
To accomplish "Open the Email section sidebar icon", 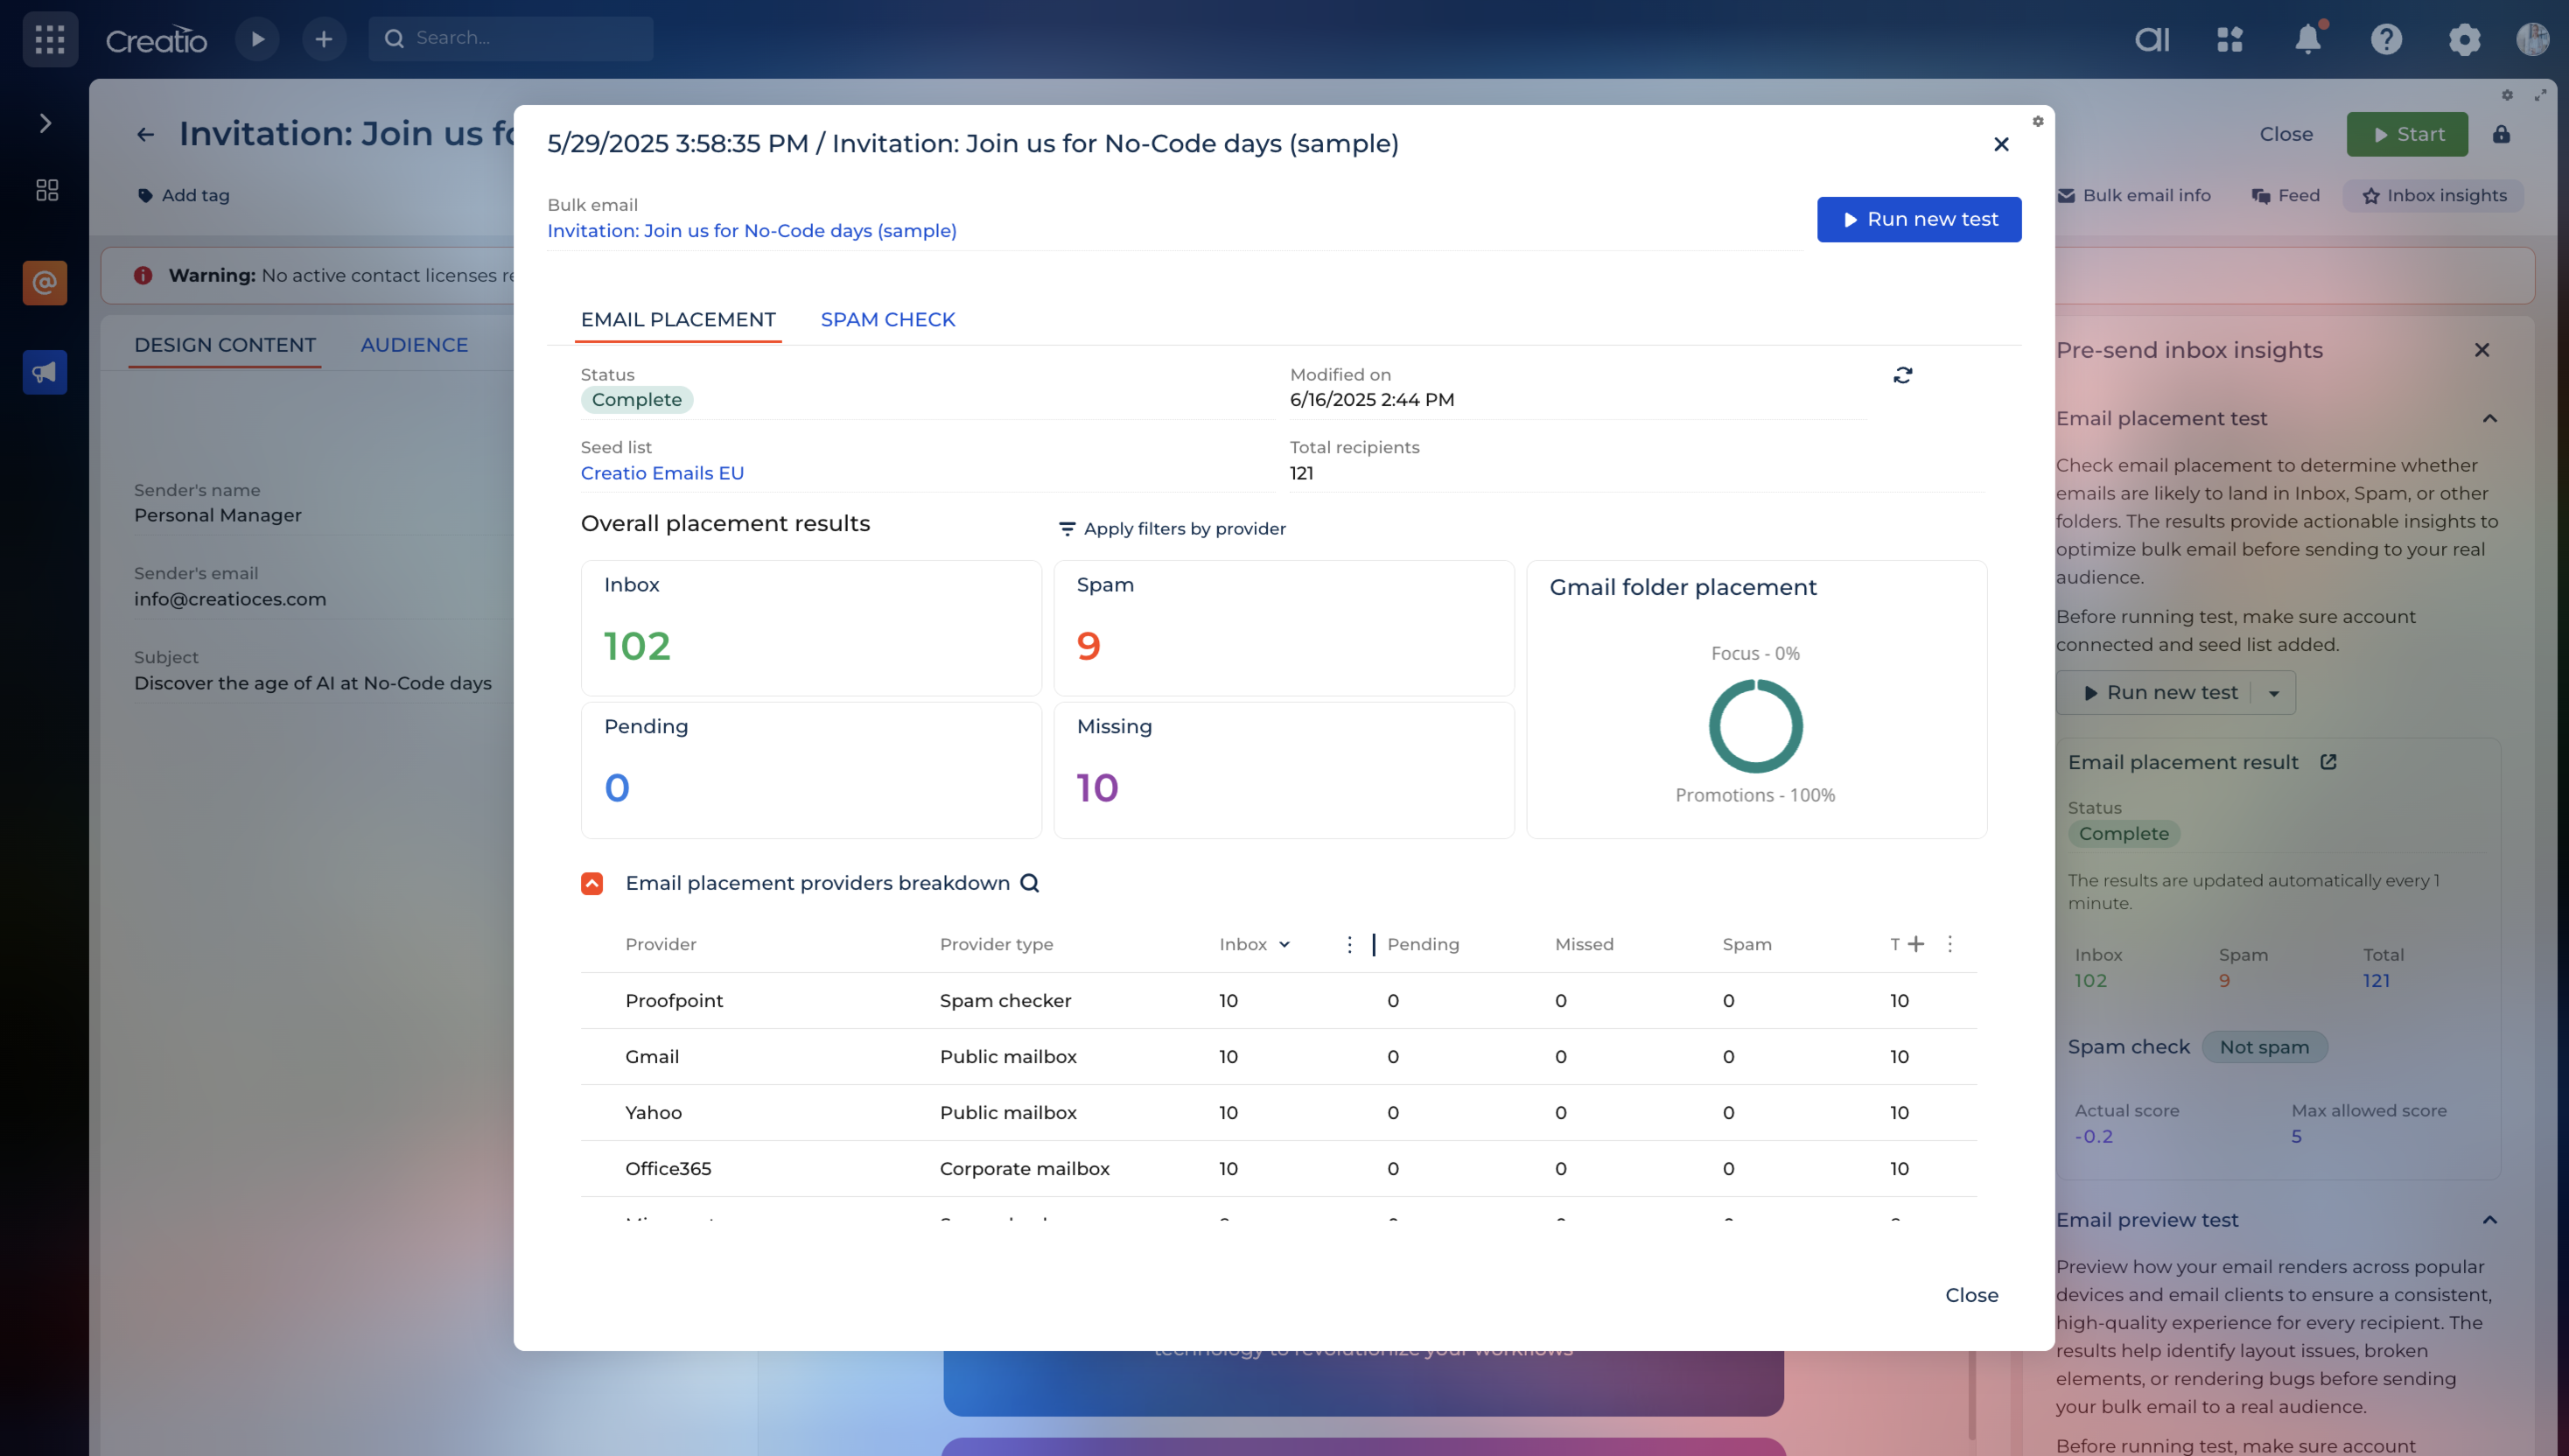I will pos(45,283).
